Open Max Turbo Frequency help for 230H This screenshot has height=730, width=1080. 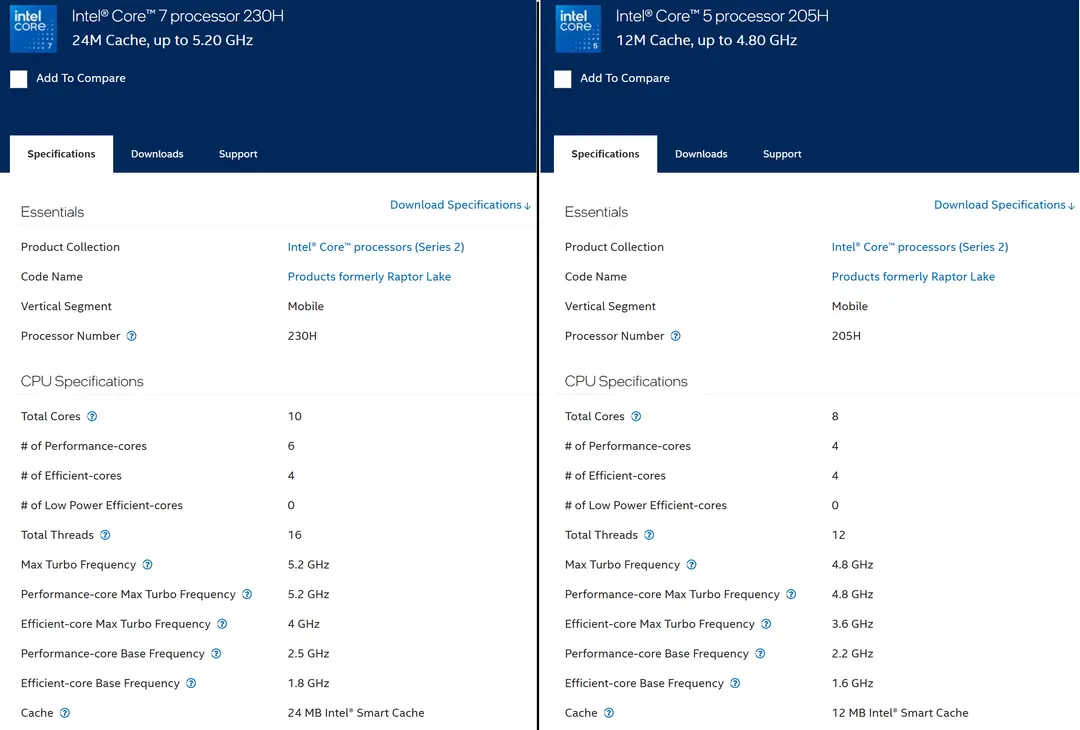(x=147, y=565)
